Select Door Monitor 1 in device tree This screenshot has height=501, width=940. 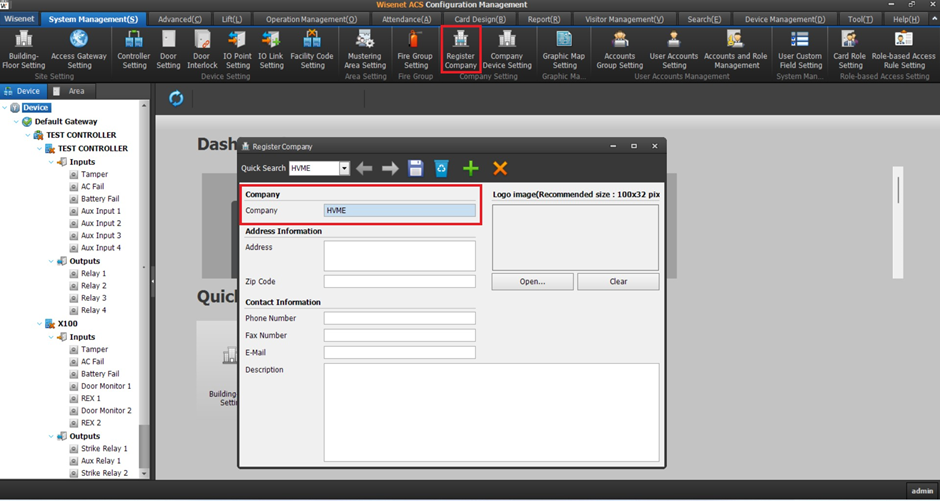coord(106,386)
